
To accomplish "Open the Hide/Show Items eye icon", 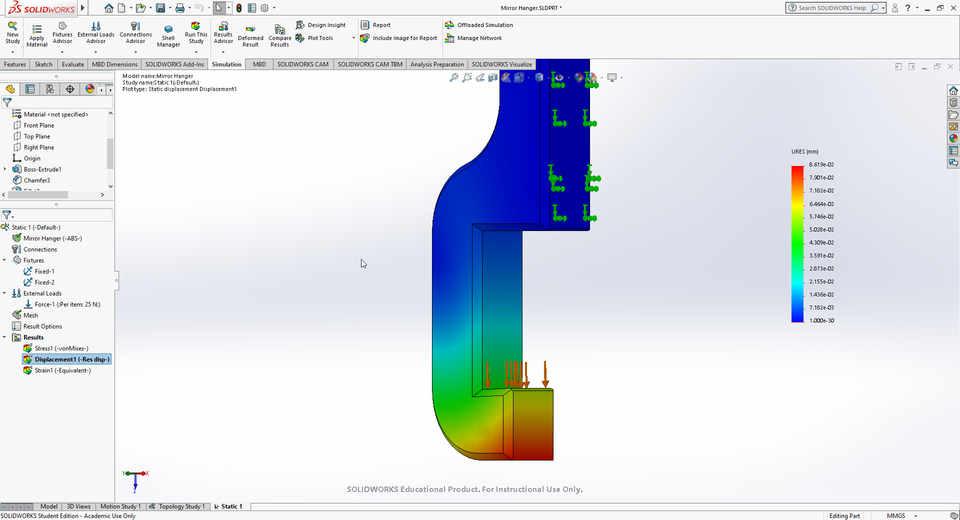I will [x=558, y=78].
